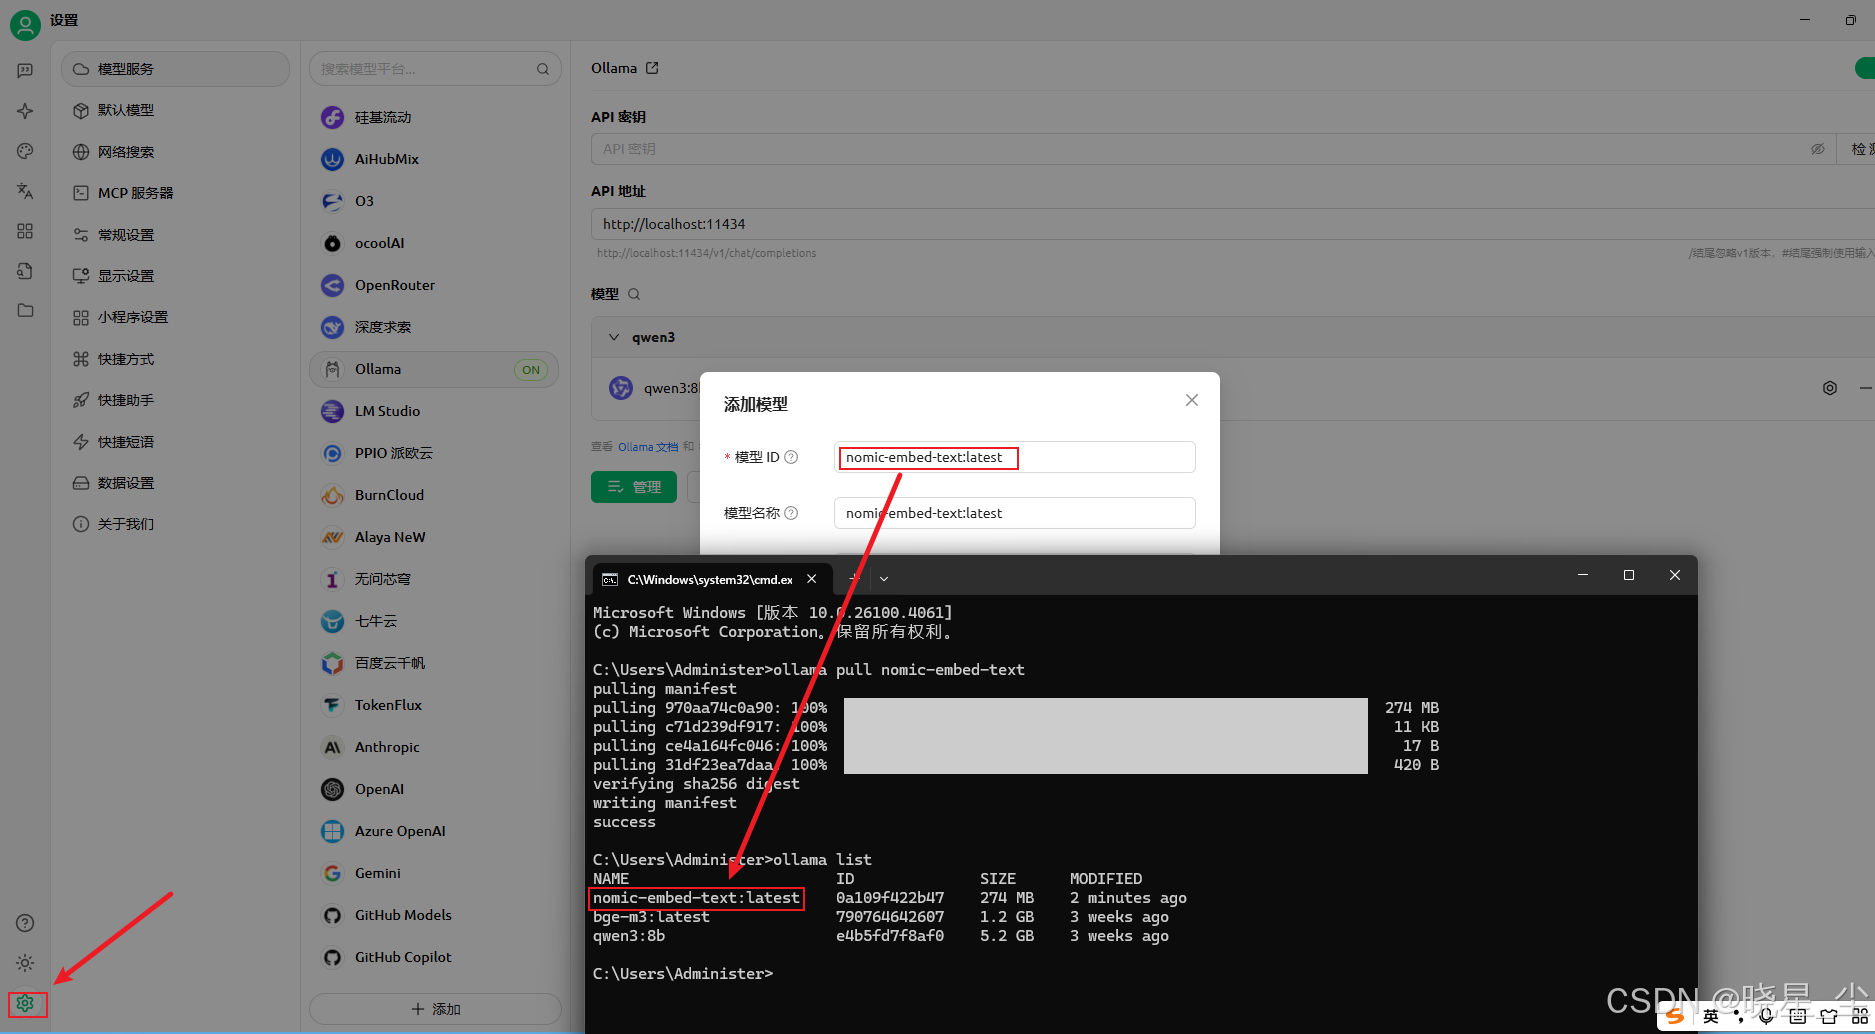Open Ollama external website link icon
The width and height of the screenshot is (1875, 1034).
click(652, 68)
